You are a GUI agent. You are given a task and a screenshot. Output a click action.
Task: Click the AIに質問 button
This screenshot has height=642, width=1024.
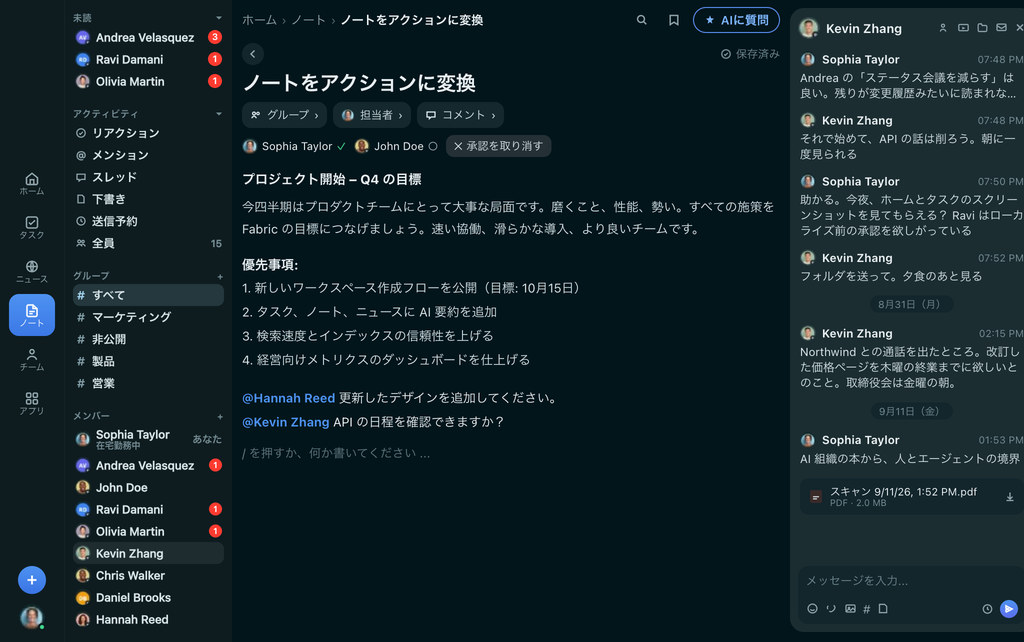pos(736,20)
